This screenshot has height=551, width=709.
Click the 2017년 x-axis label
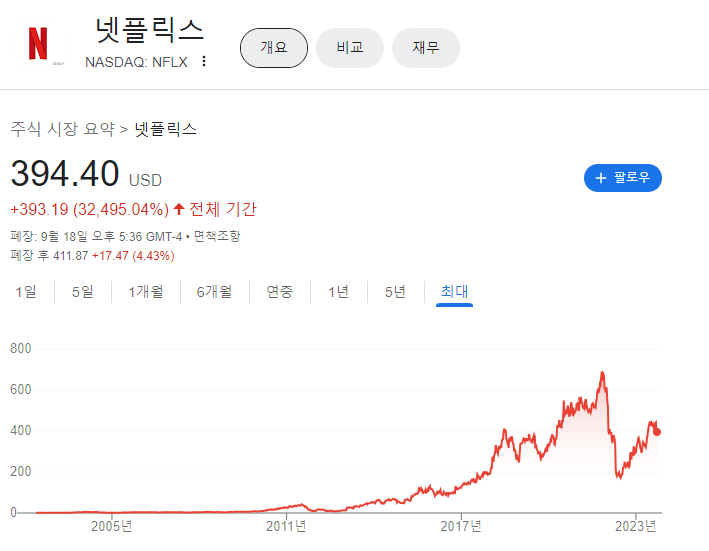point(461,526)
